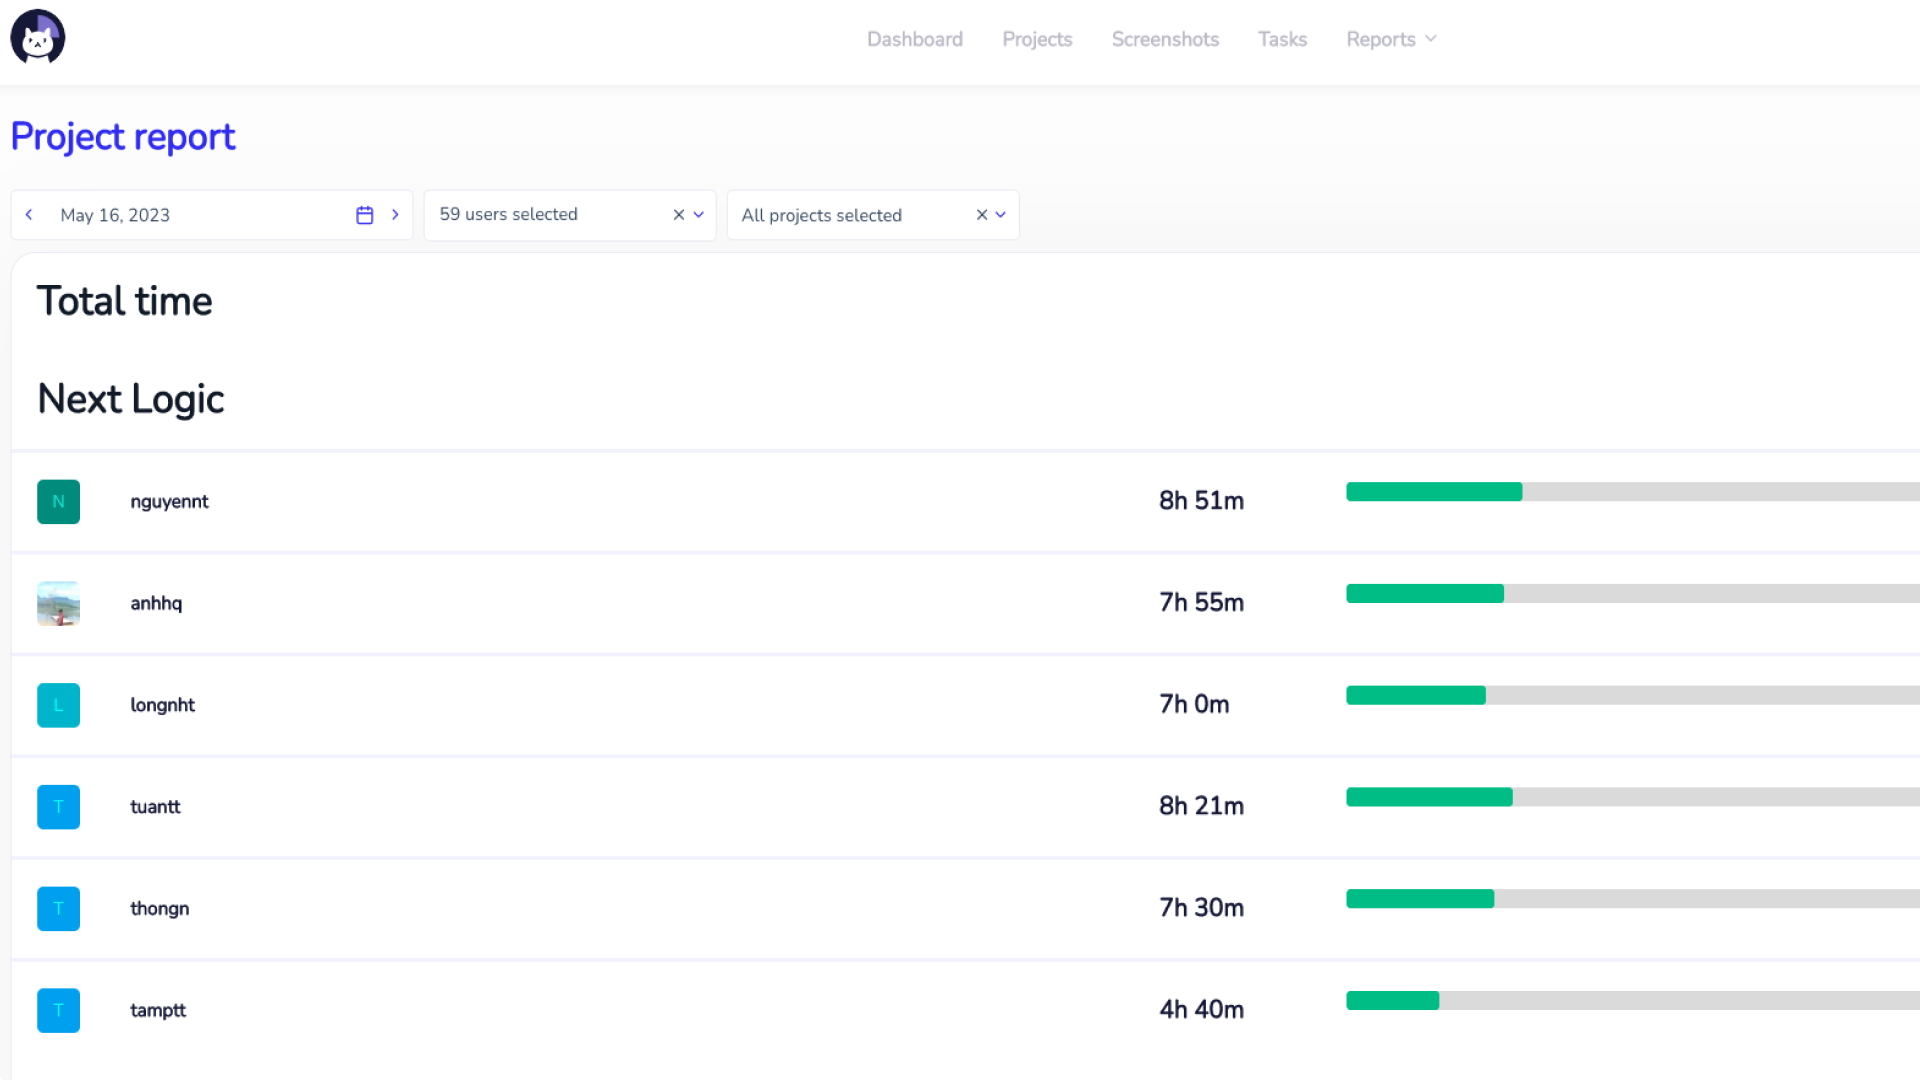The image size is (1920, 1080).
Task: Go to next date arrow
Action: (395, 215)
